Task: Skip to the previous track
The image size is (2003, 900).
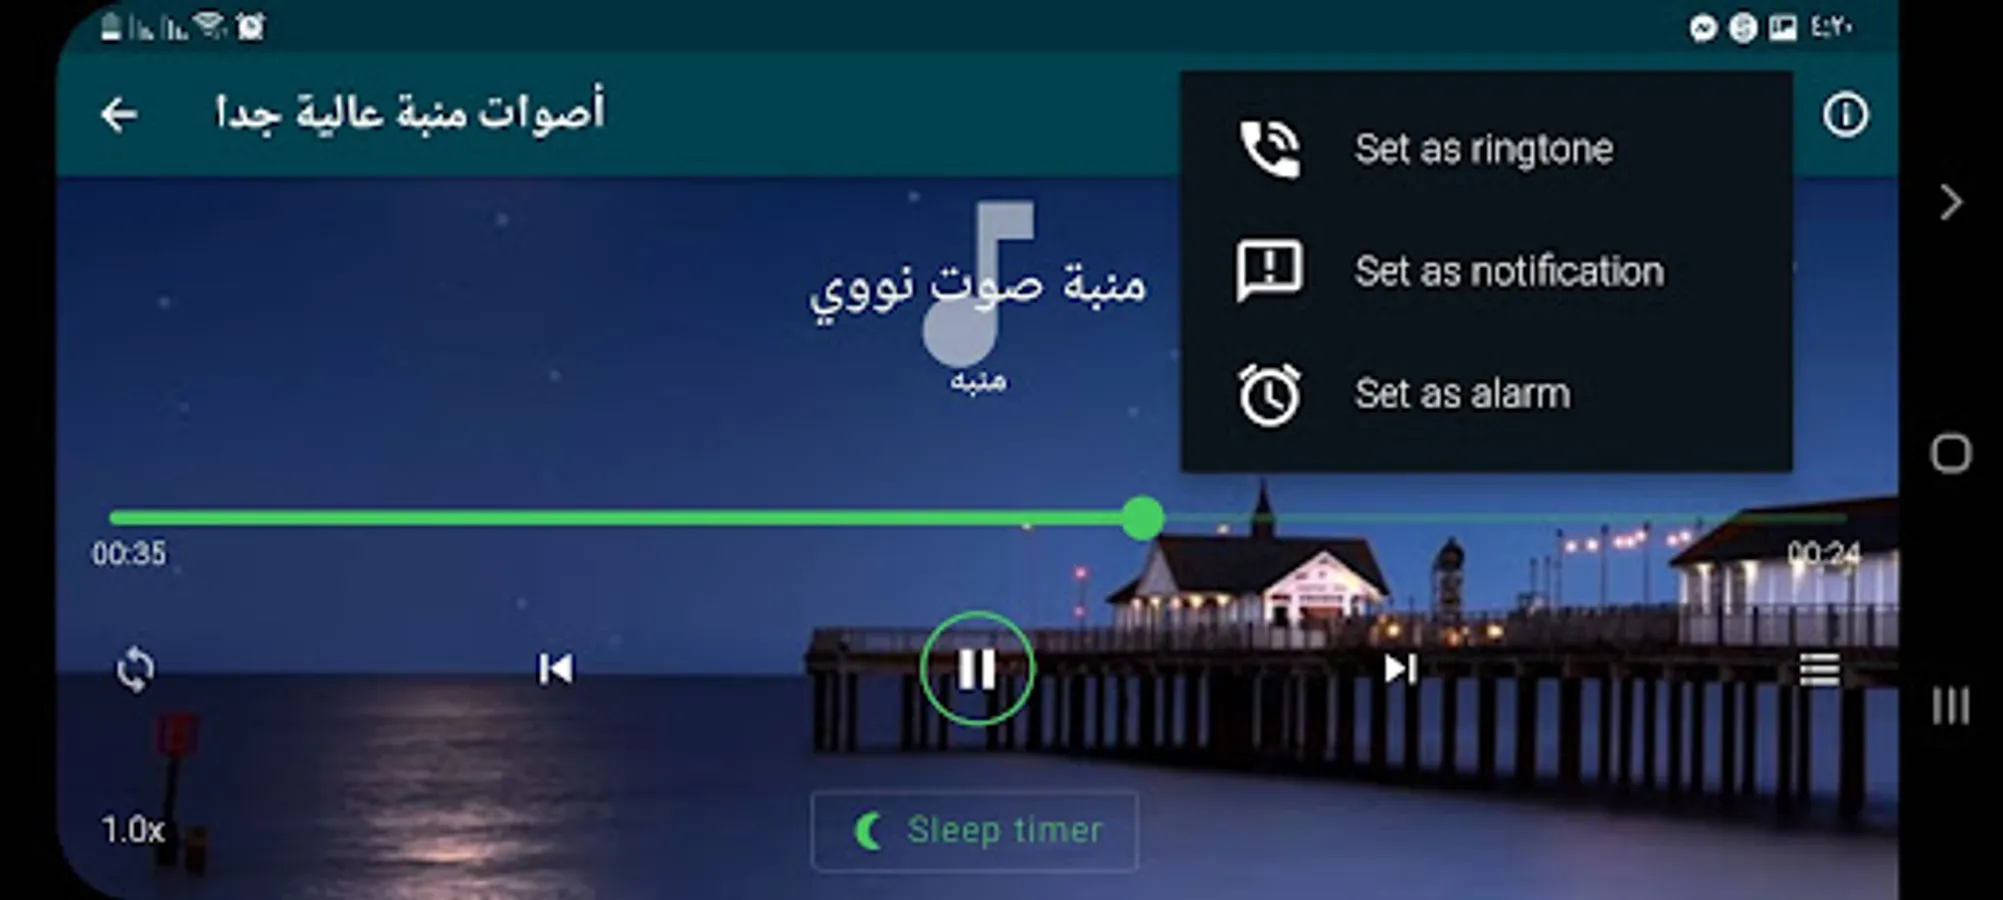Action: pyautogui.click(x=555, y=668)
